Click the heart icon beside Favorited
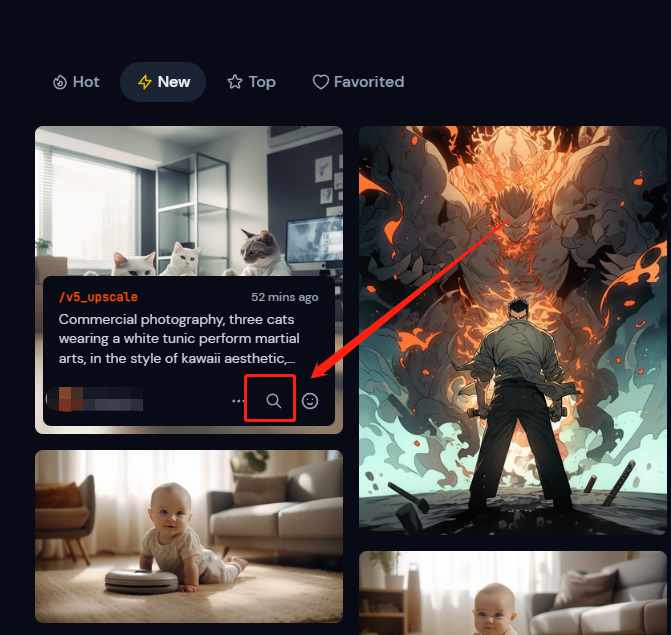 pos(321,82)
